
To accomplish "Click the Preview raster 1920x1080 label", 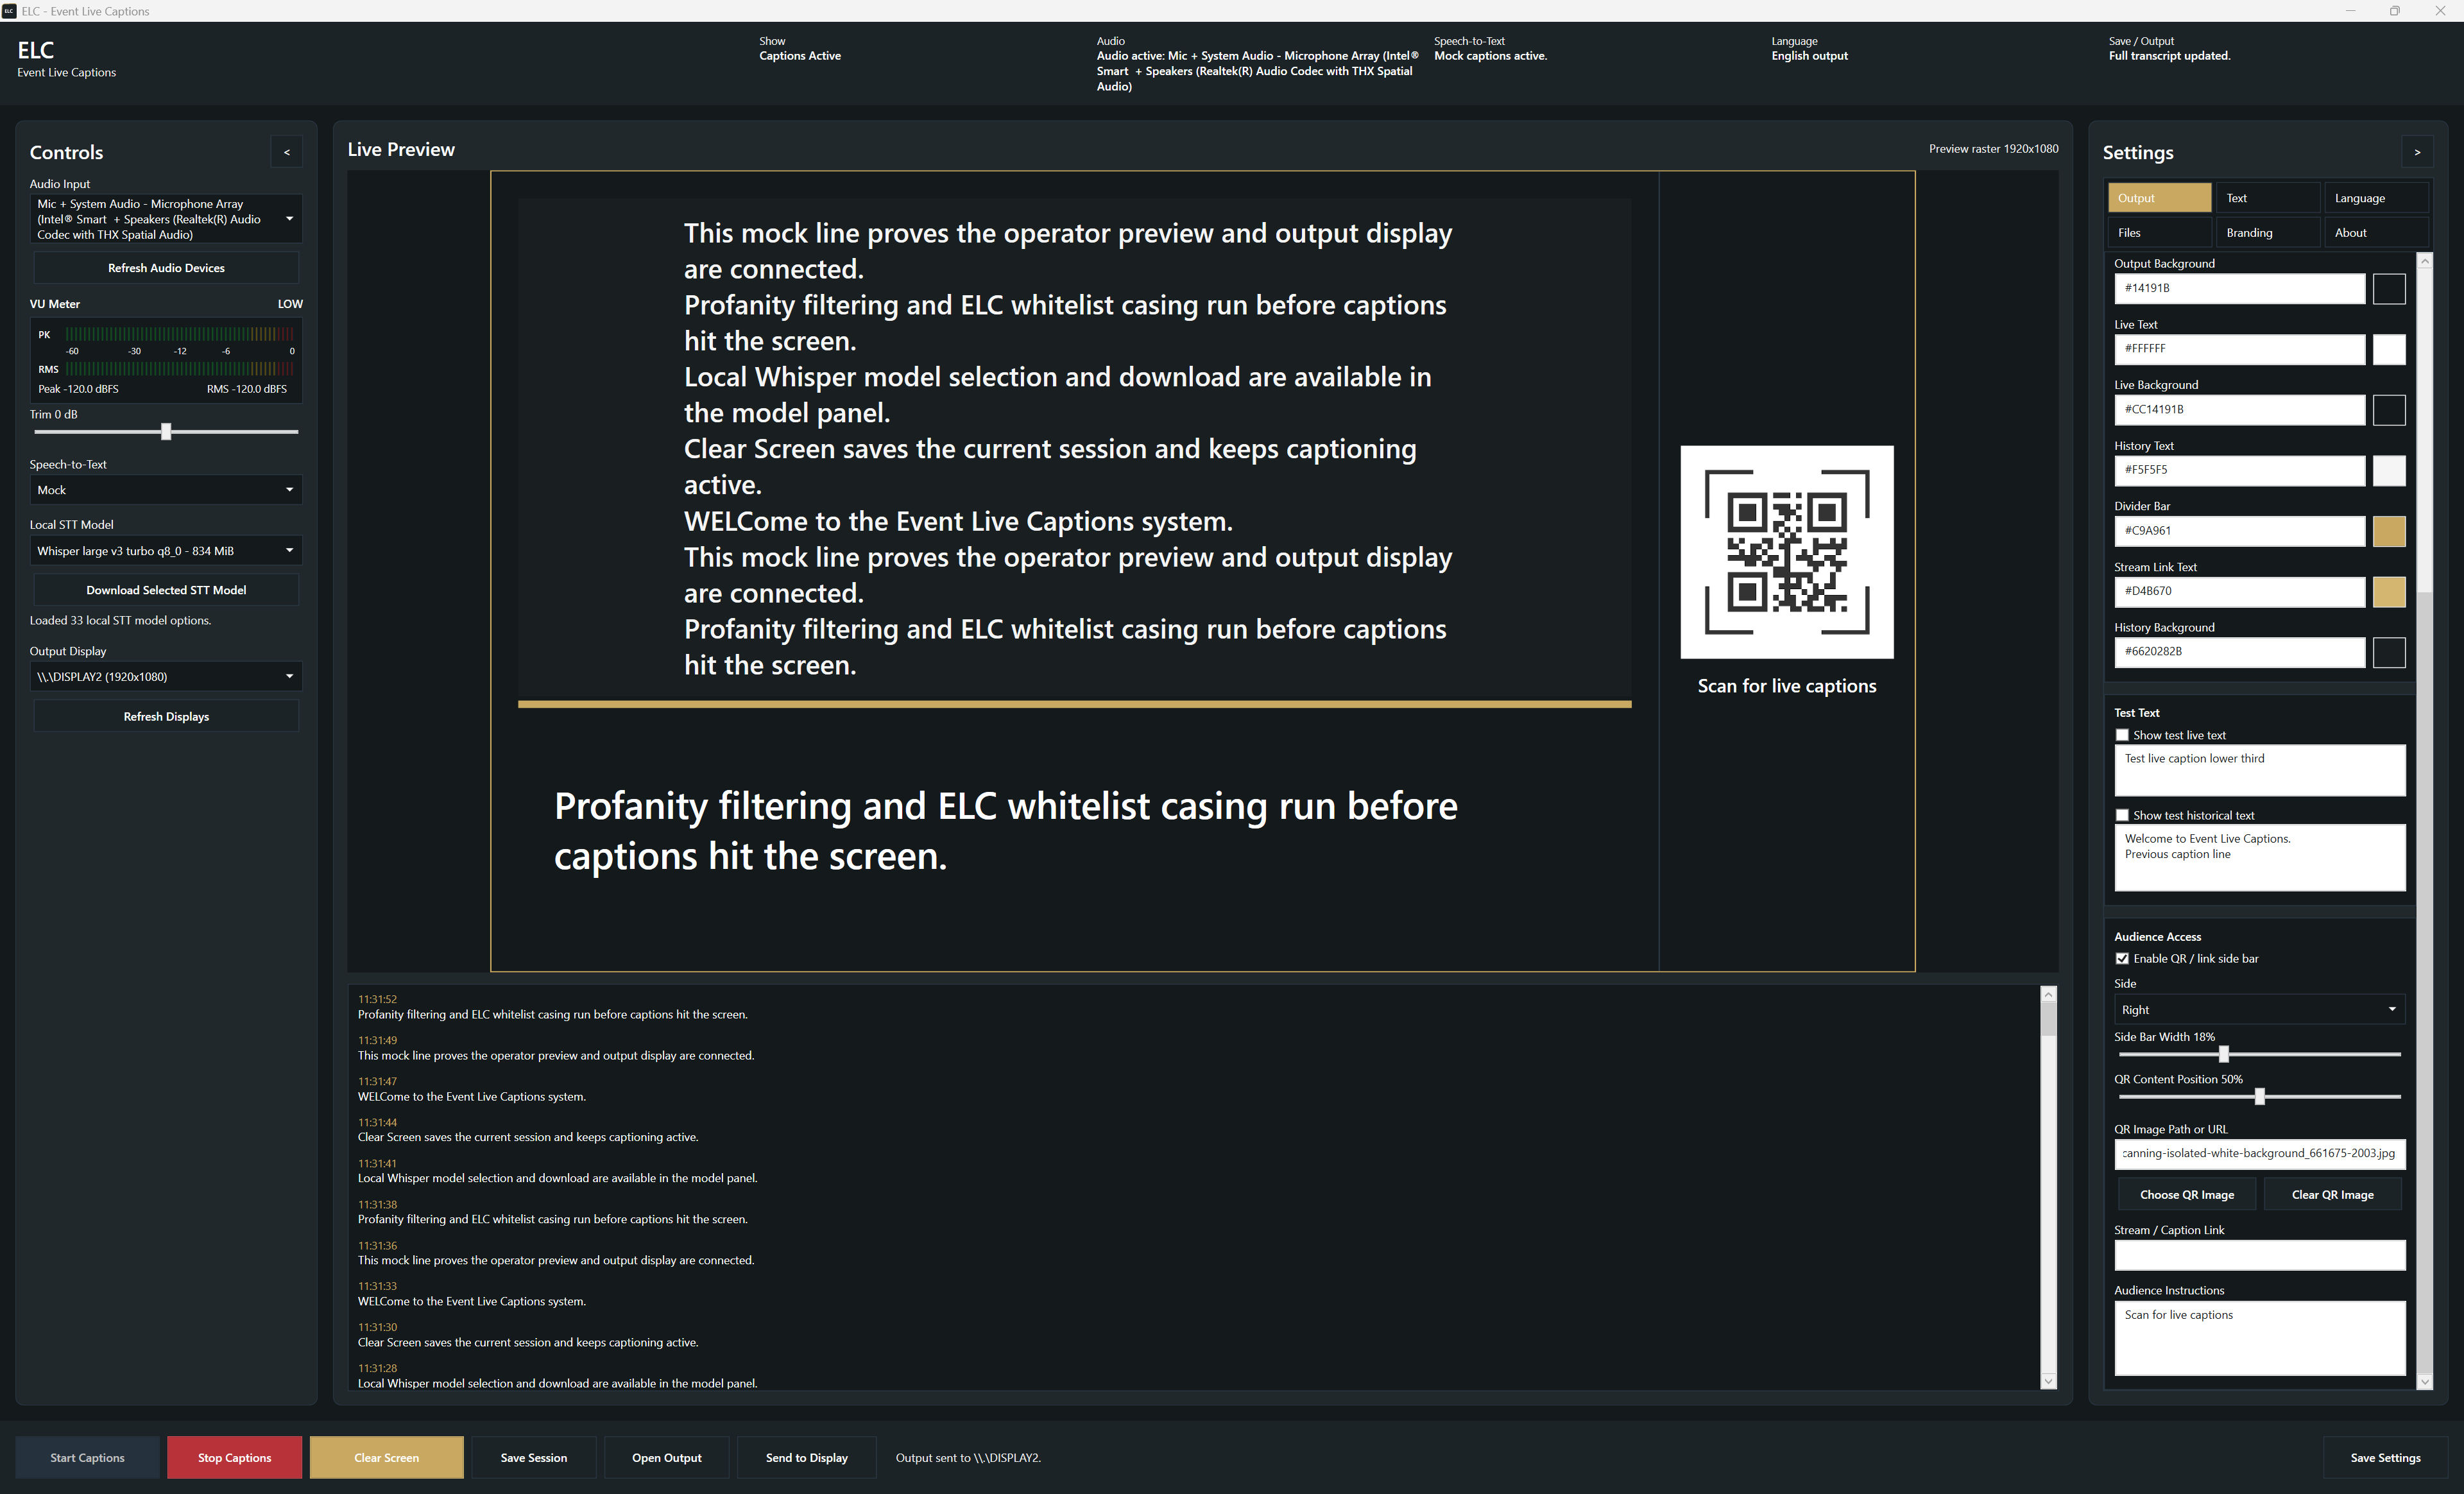I will click(1993, 149).
